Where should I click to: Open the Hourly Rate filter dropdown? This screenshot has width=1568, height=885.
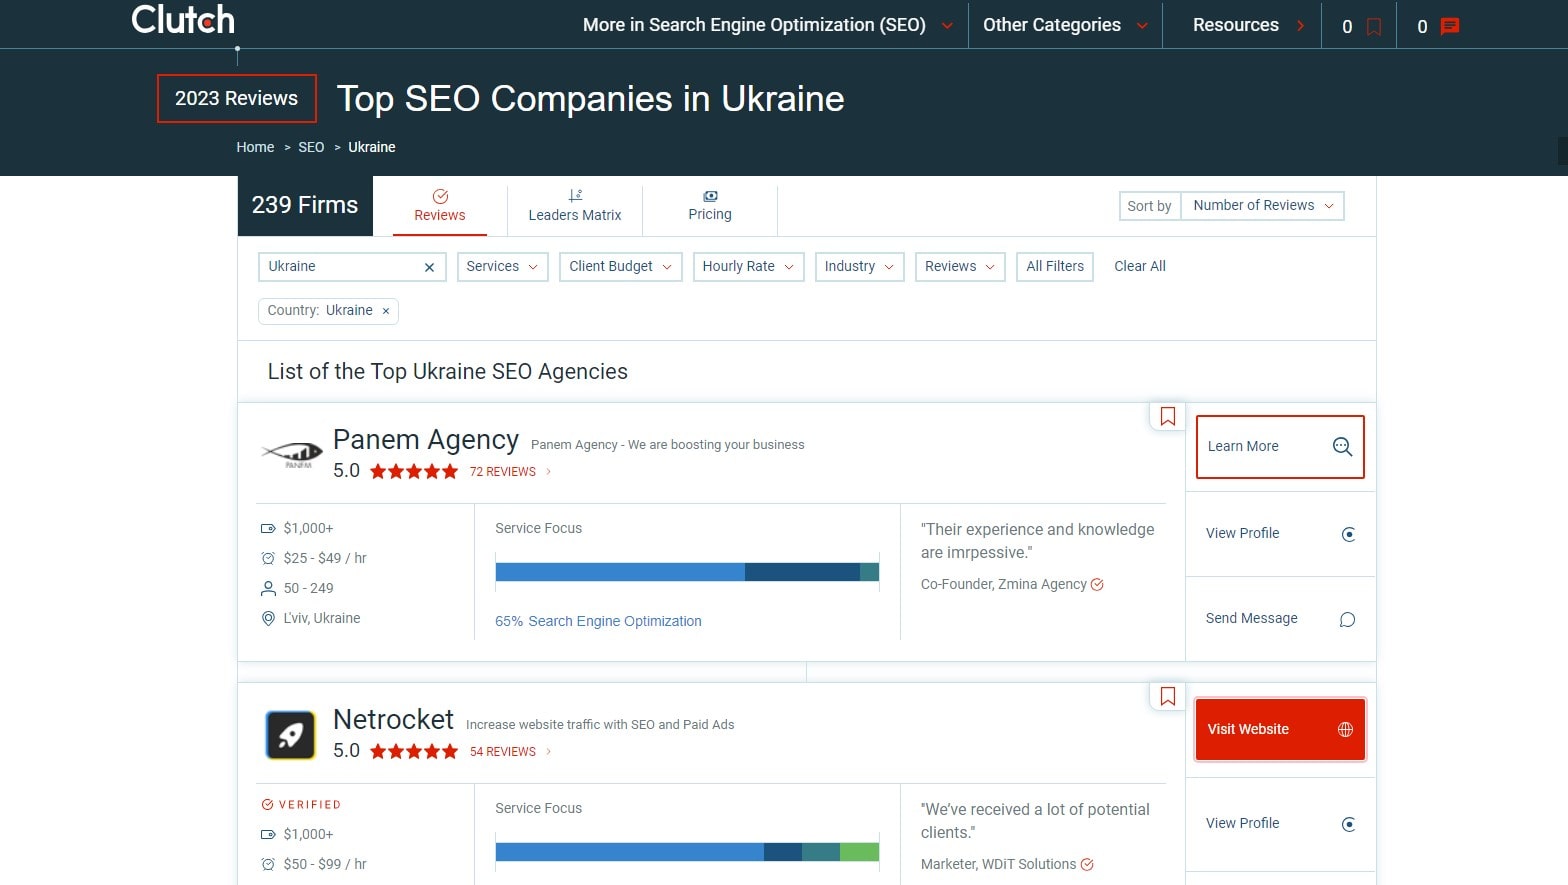(x=748, y=267)
